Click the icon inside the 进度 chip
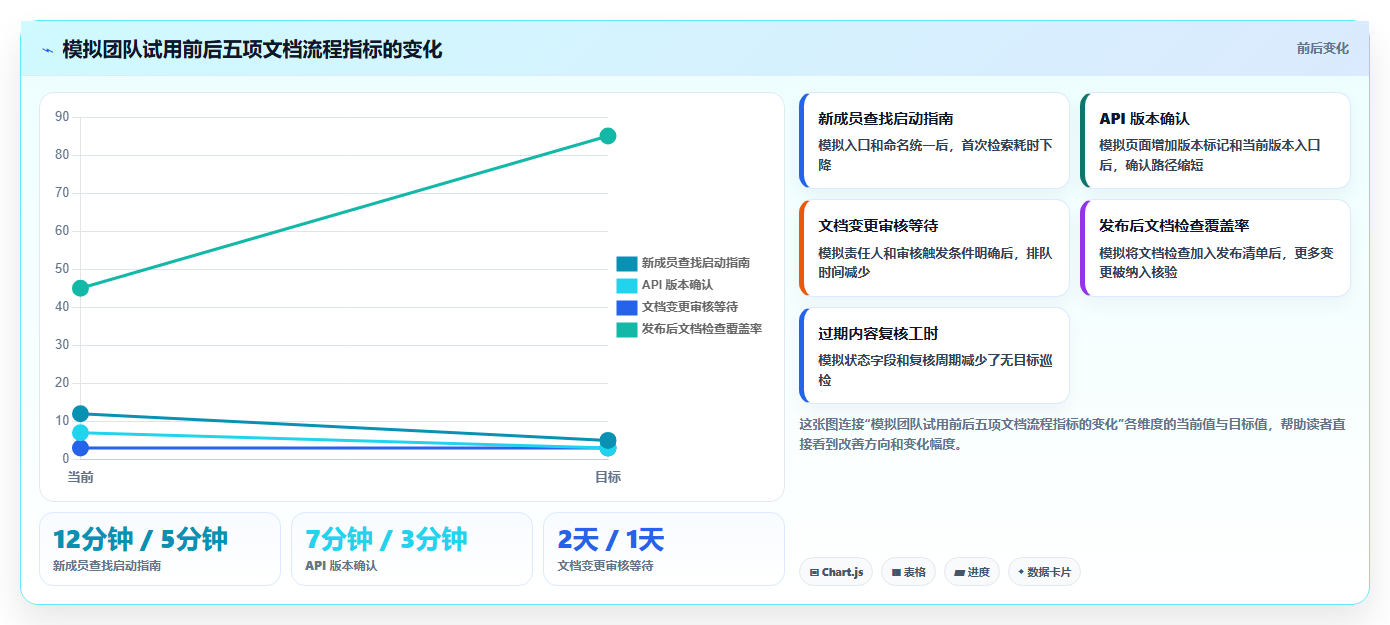The image size is (1390, 625). (x=959, y=573)
